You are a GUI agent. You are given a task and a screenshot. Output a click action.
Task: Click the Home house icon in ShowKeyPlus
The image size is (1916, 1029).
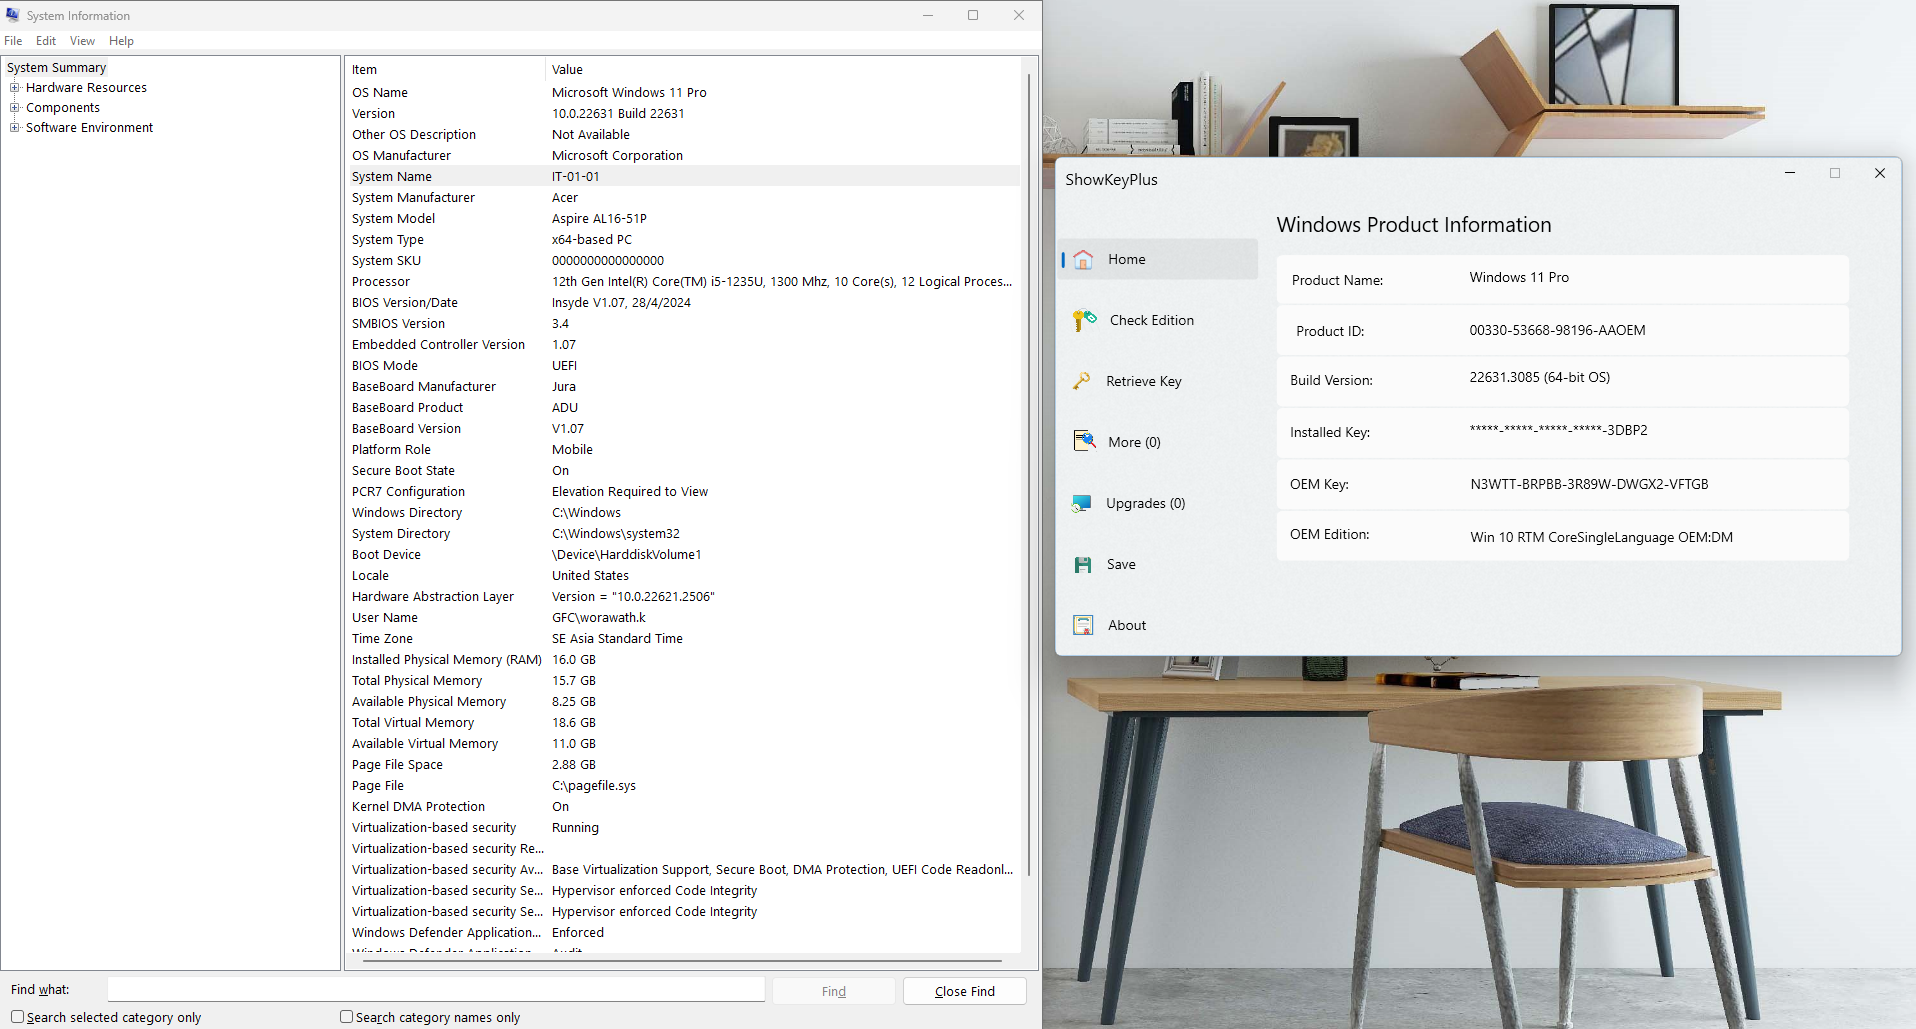coord(1083,260)
